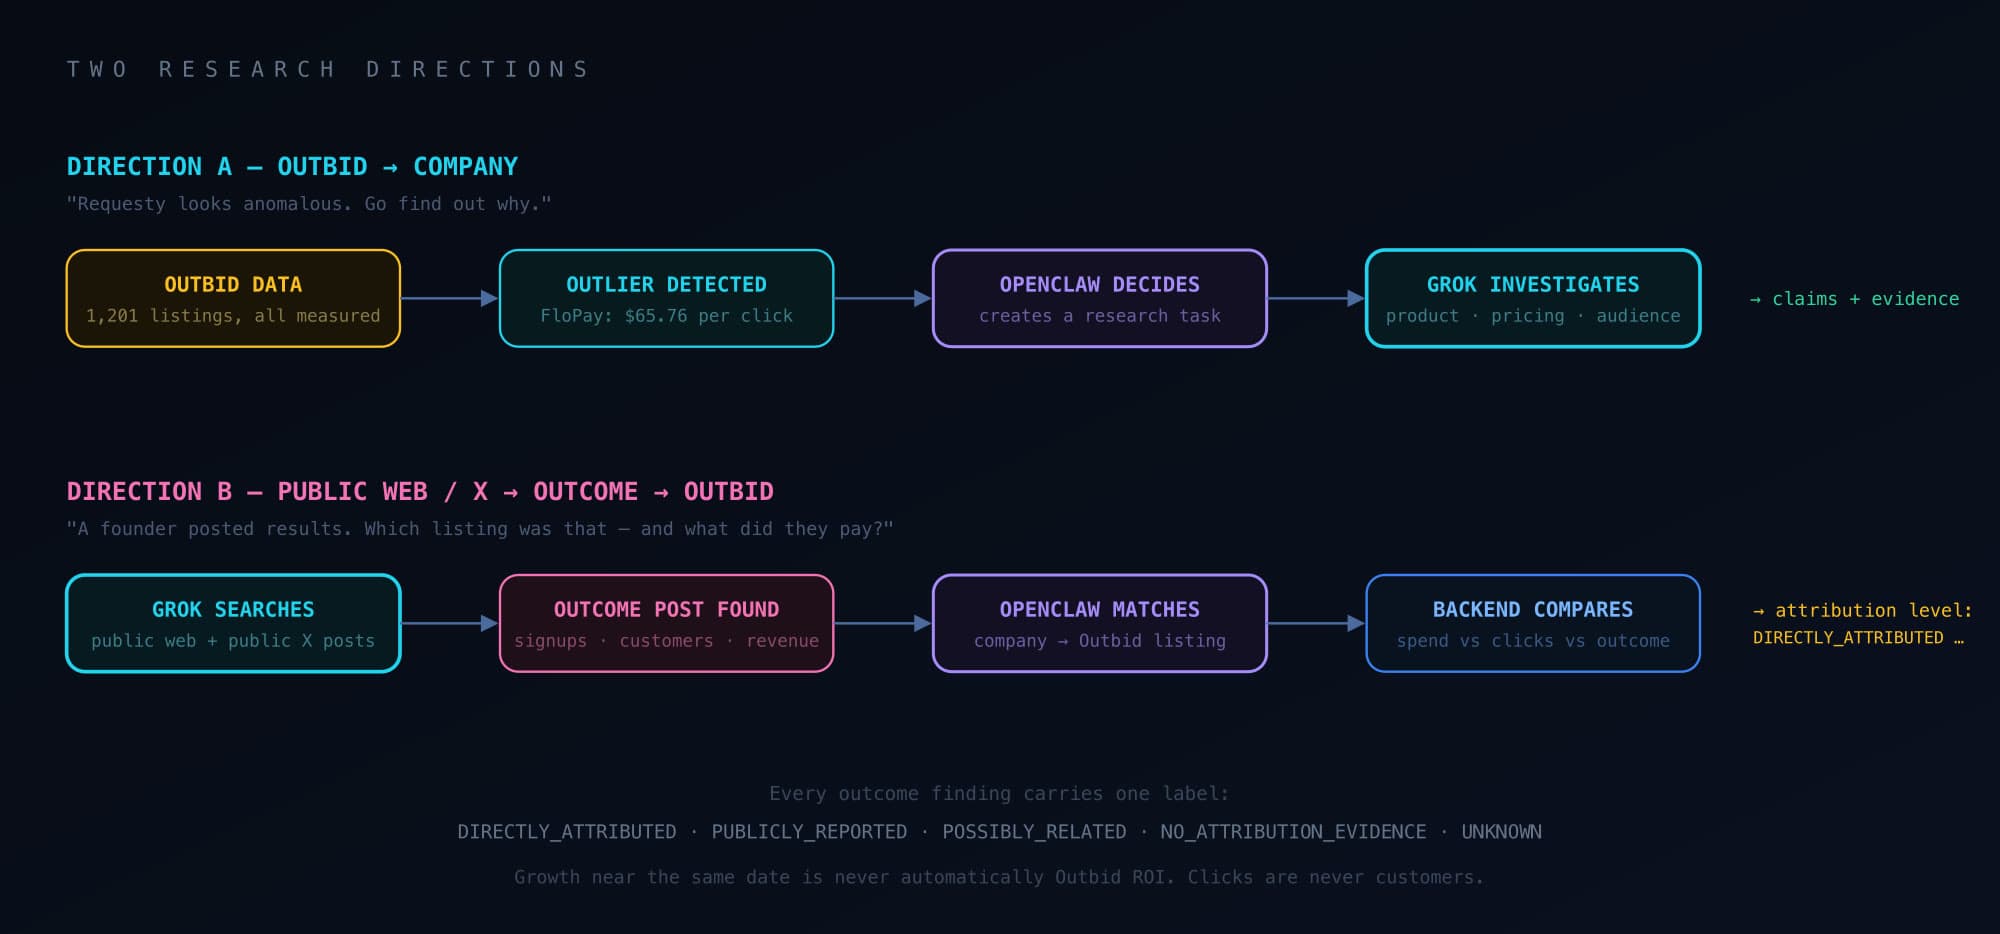Click the NO_ATTRIBUTION_EVIDENCE label
The image size is (2000, 934).
[1293, 832]
